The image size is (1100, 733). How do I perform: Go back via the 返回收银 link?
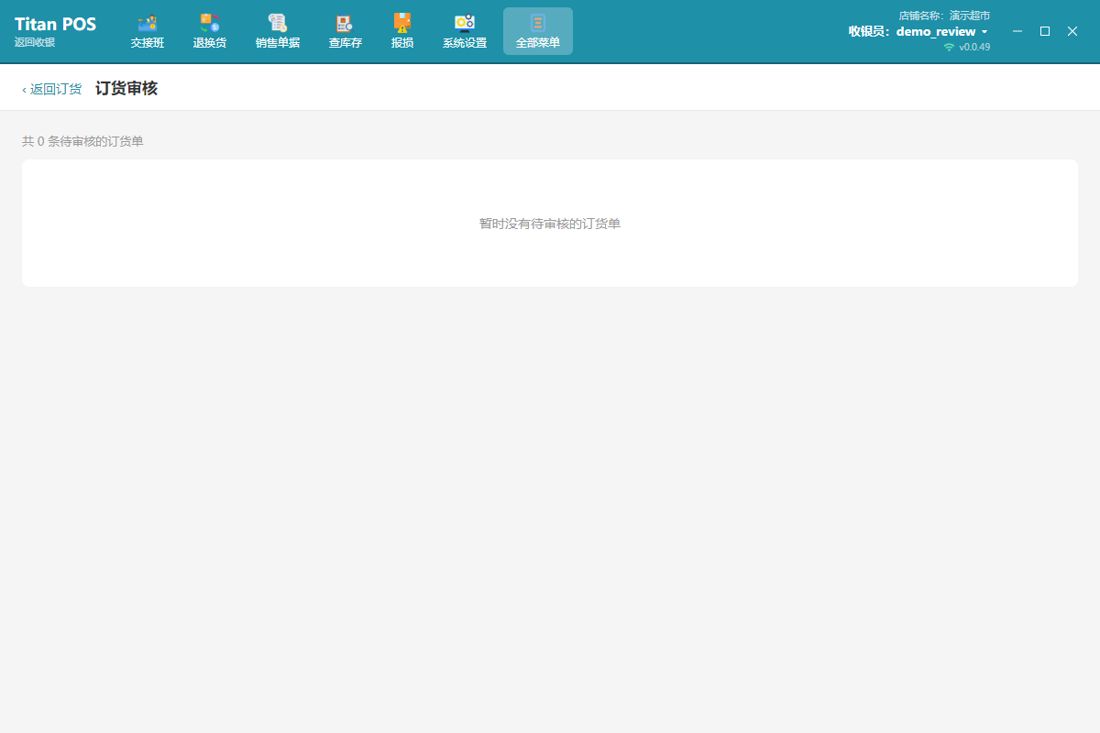tap(34, 42)
